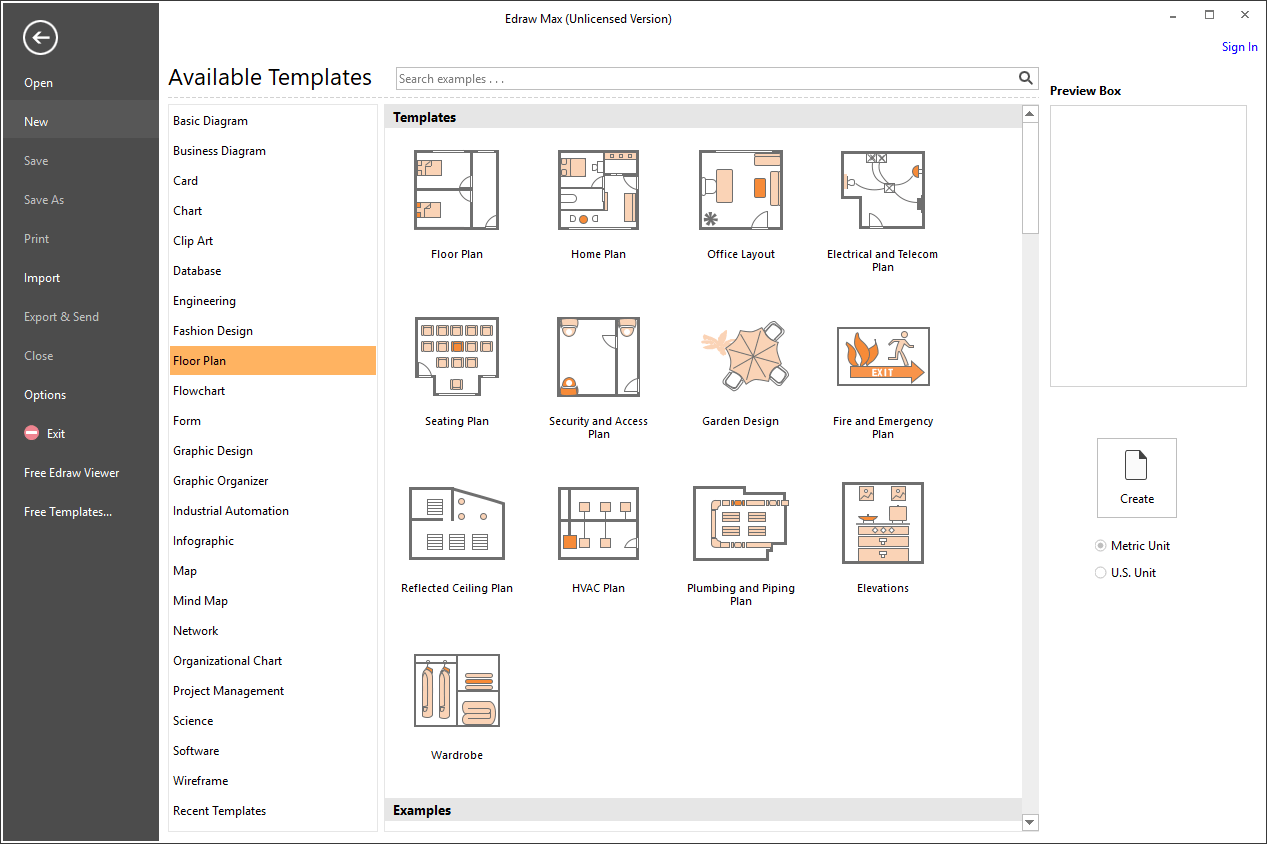Pick the Wardrobe template icon
1267x844 pixels.
[x=457, y=690]
